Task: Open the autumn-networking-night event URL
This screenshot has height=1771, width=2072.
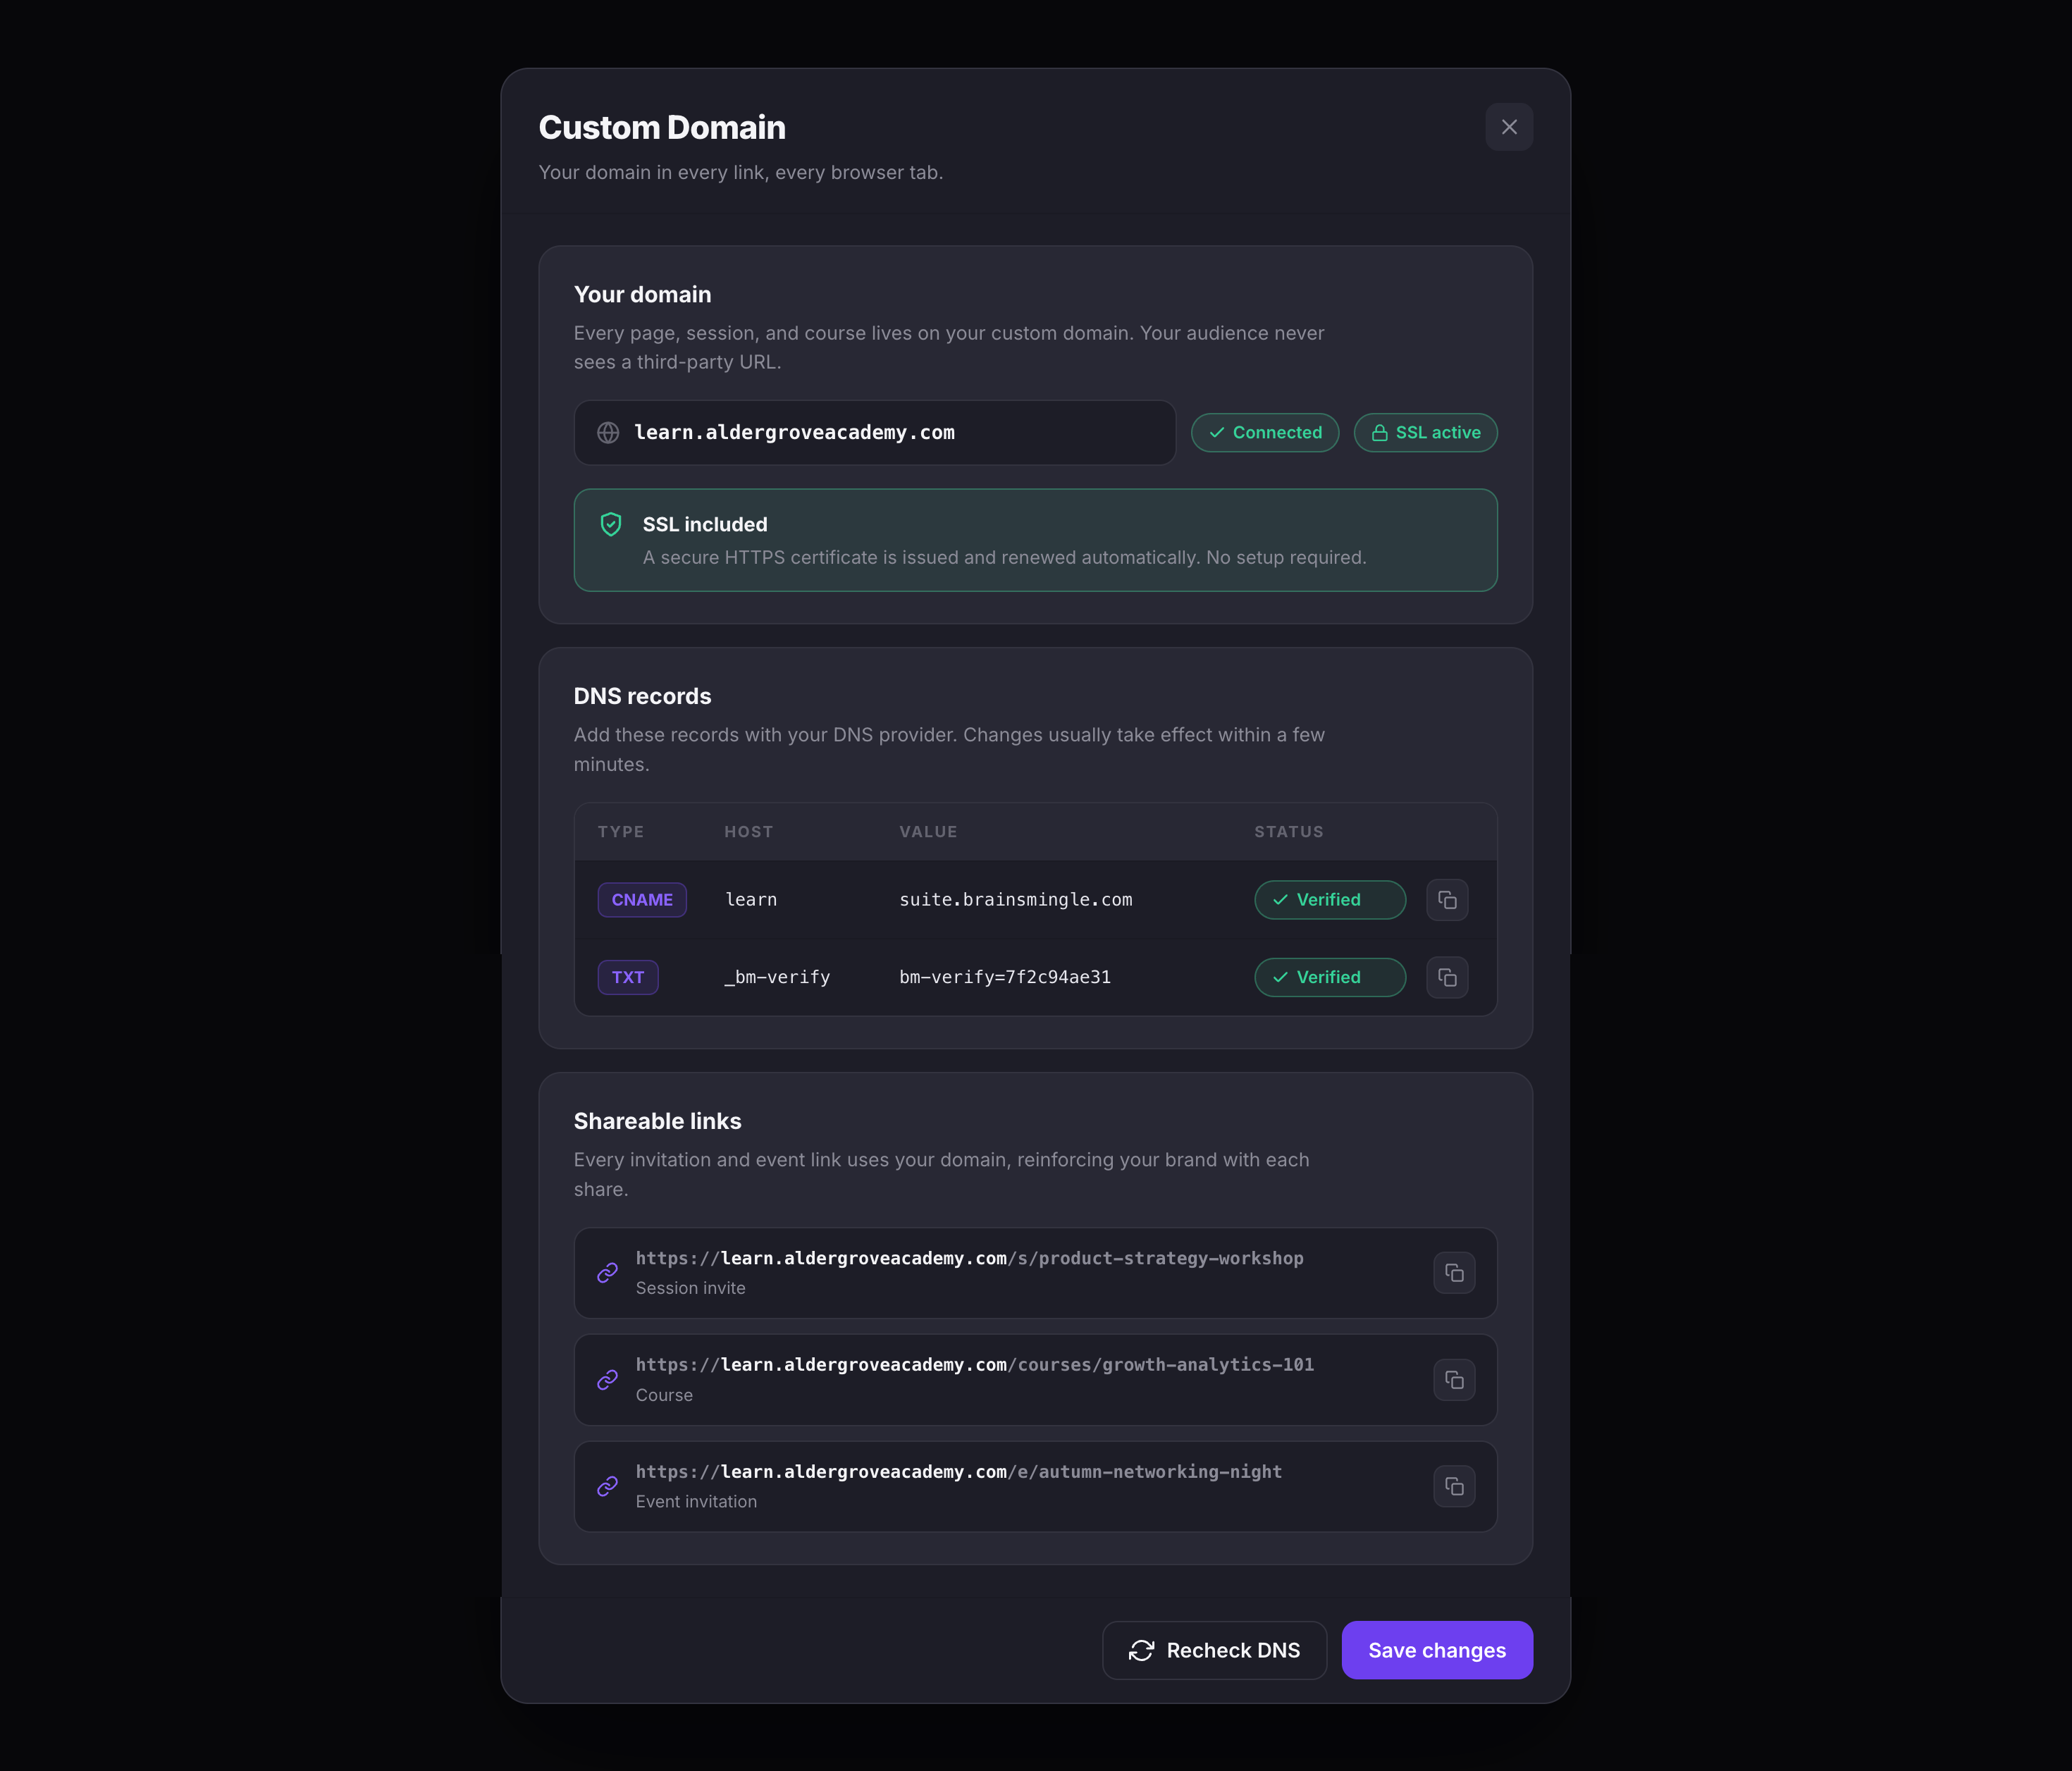Action: point(958,1472)
